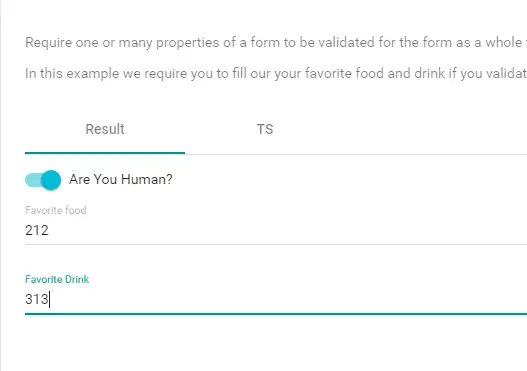Click blank area below the Favorite Drink field
The height and width of the screenshot is (371, 527).
pos(276,343)
